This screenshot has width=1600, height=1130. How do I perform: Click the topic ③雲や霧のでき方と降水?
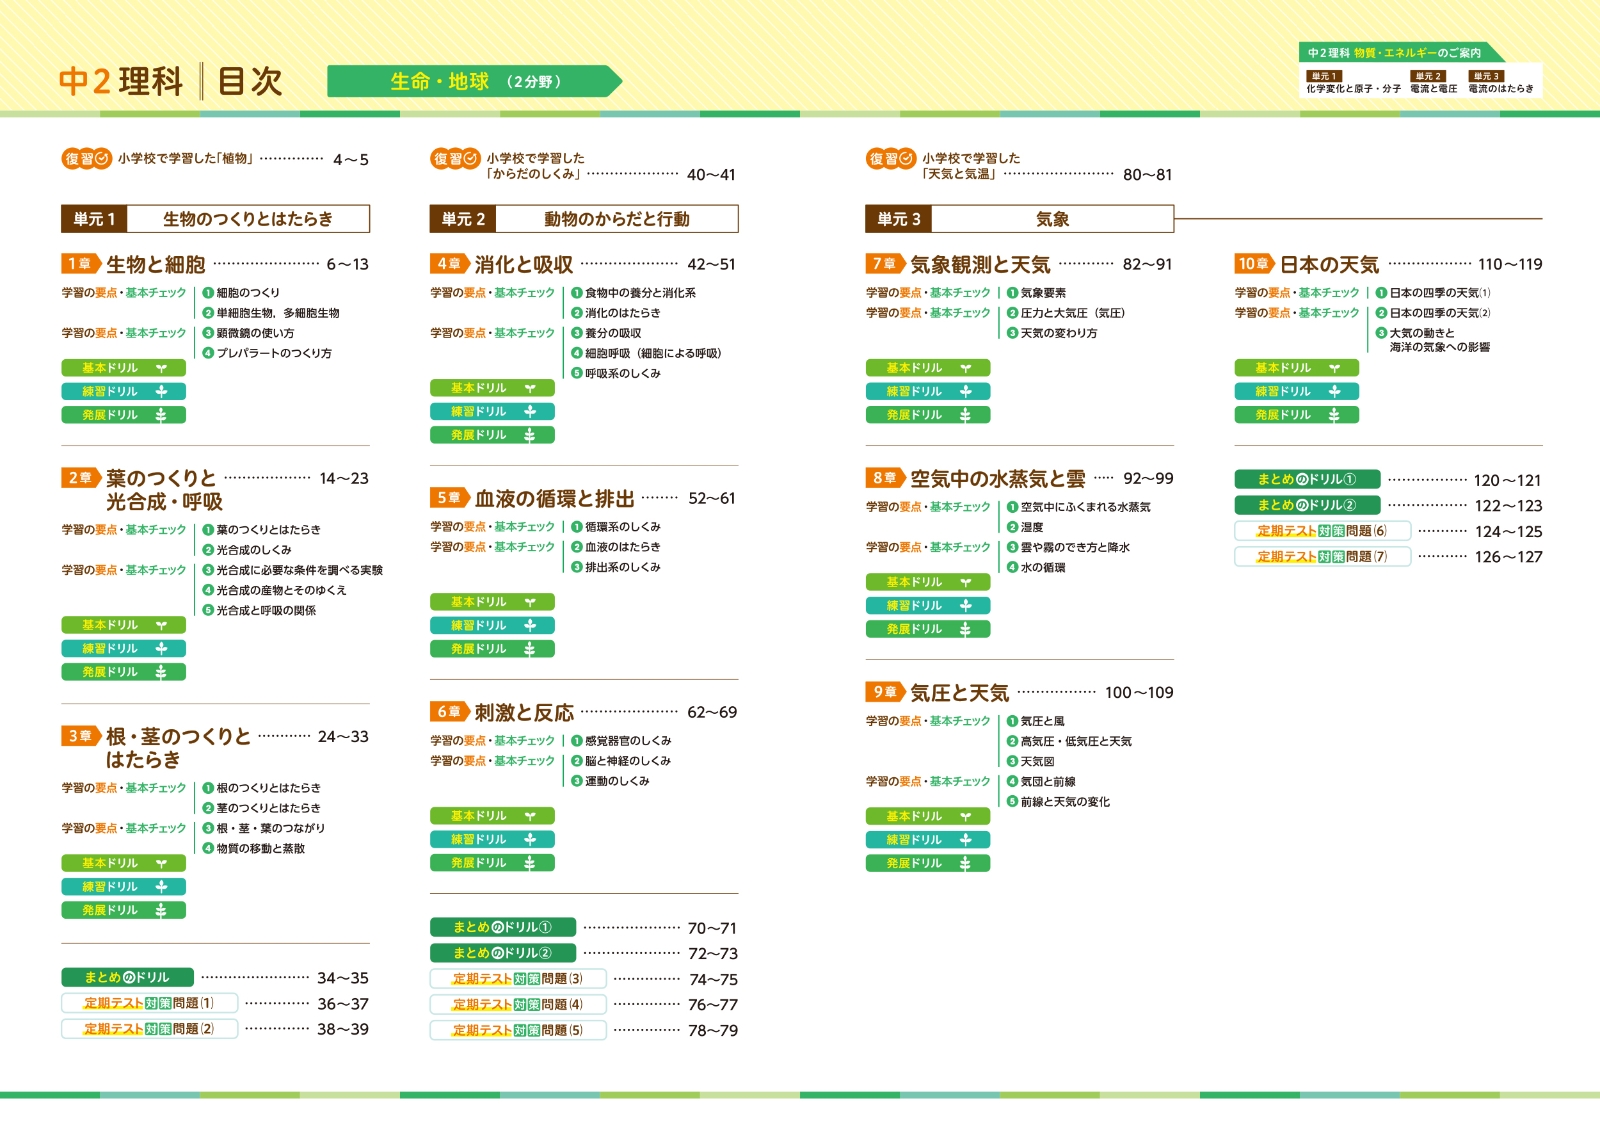pos(1068,547)
